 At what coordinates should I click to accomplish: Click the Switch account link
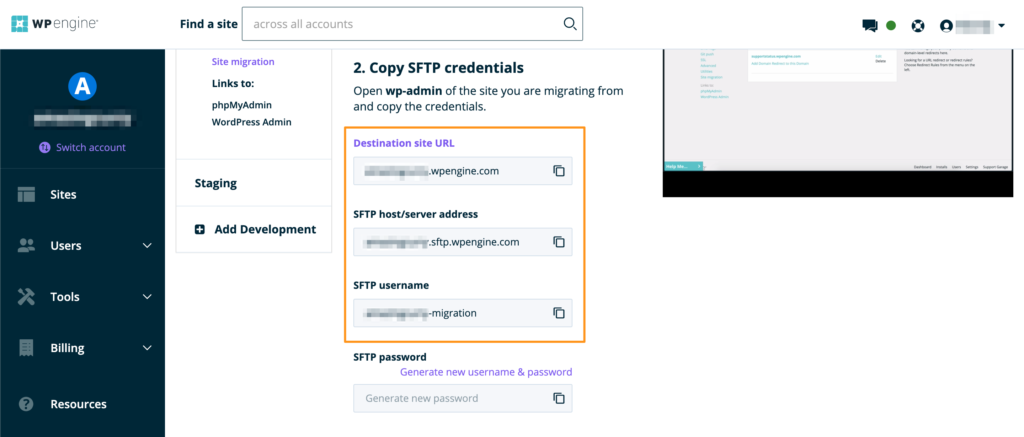tap(90, 148)
